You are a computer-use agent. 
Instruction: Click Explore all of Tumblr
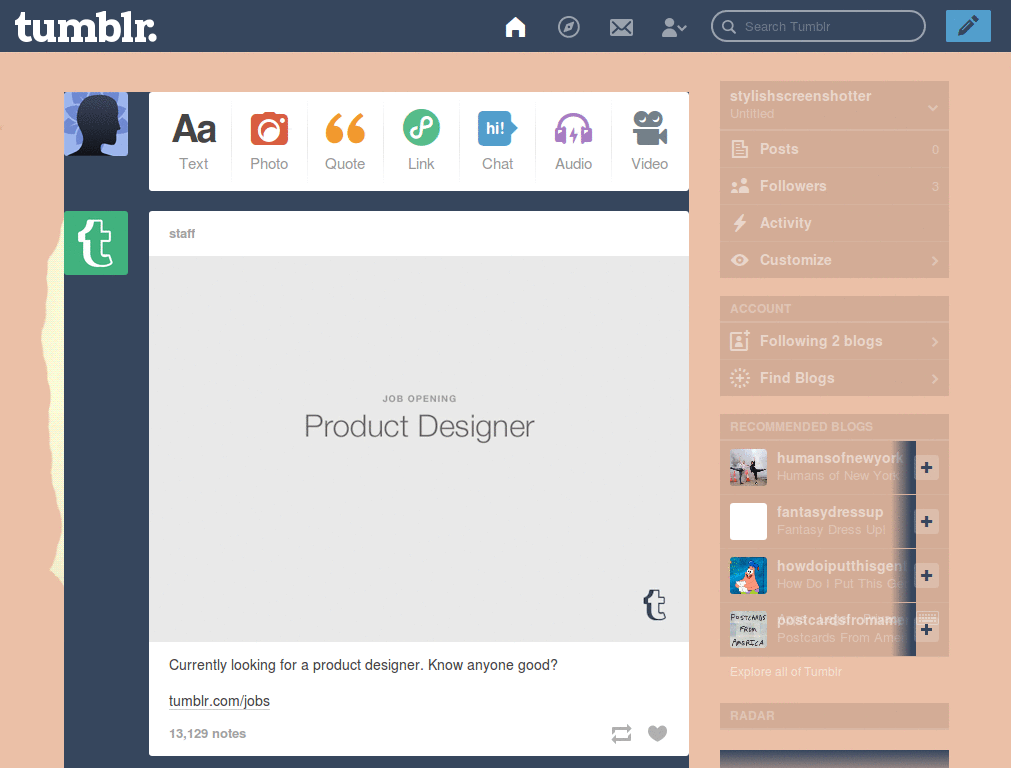pyautogui.click(x=786, y=671)
